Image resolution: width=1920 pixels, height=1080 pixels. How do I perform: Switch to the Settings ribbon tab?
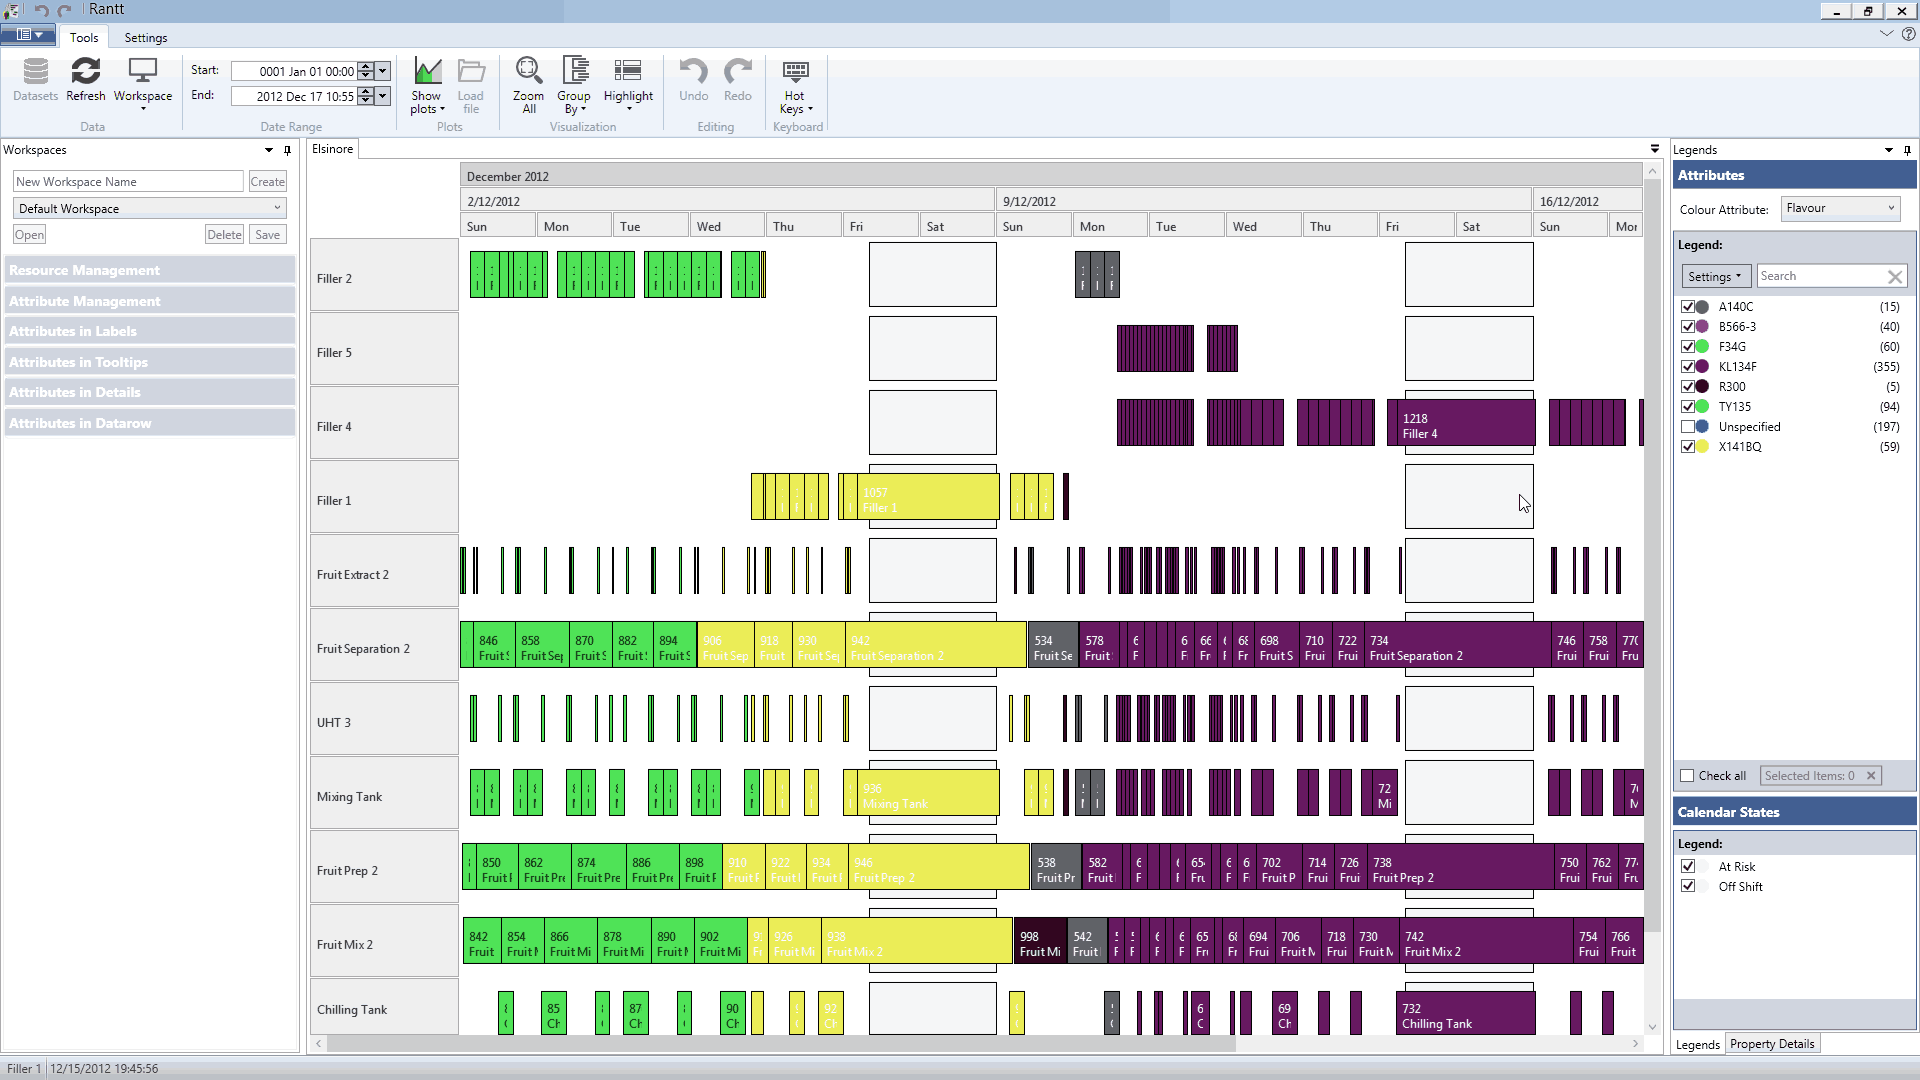tap(146, 38)
